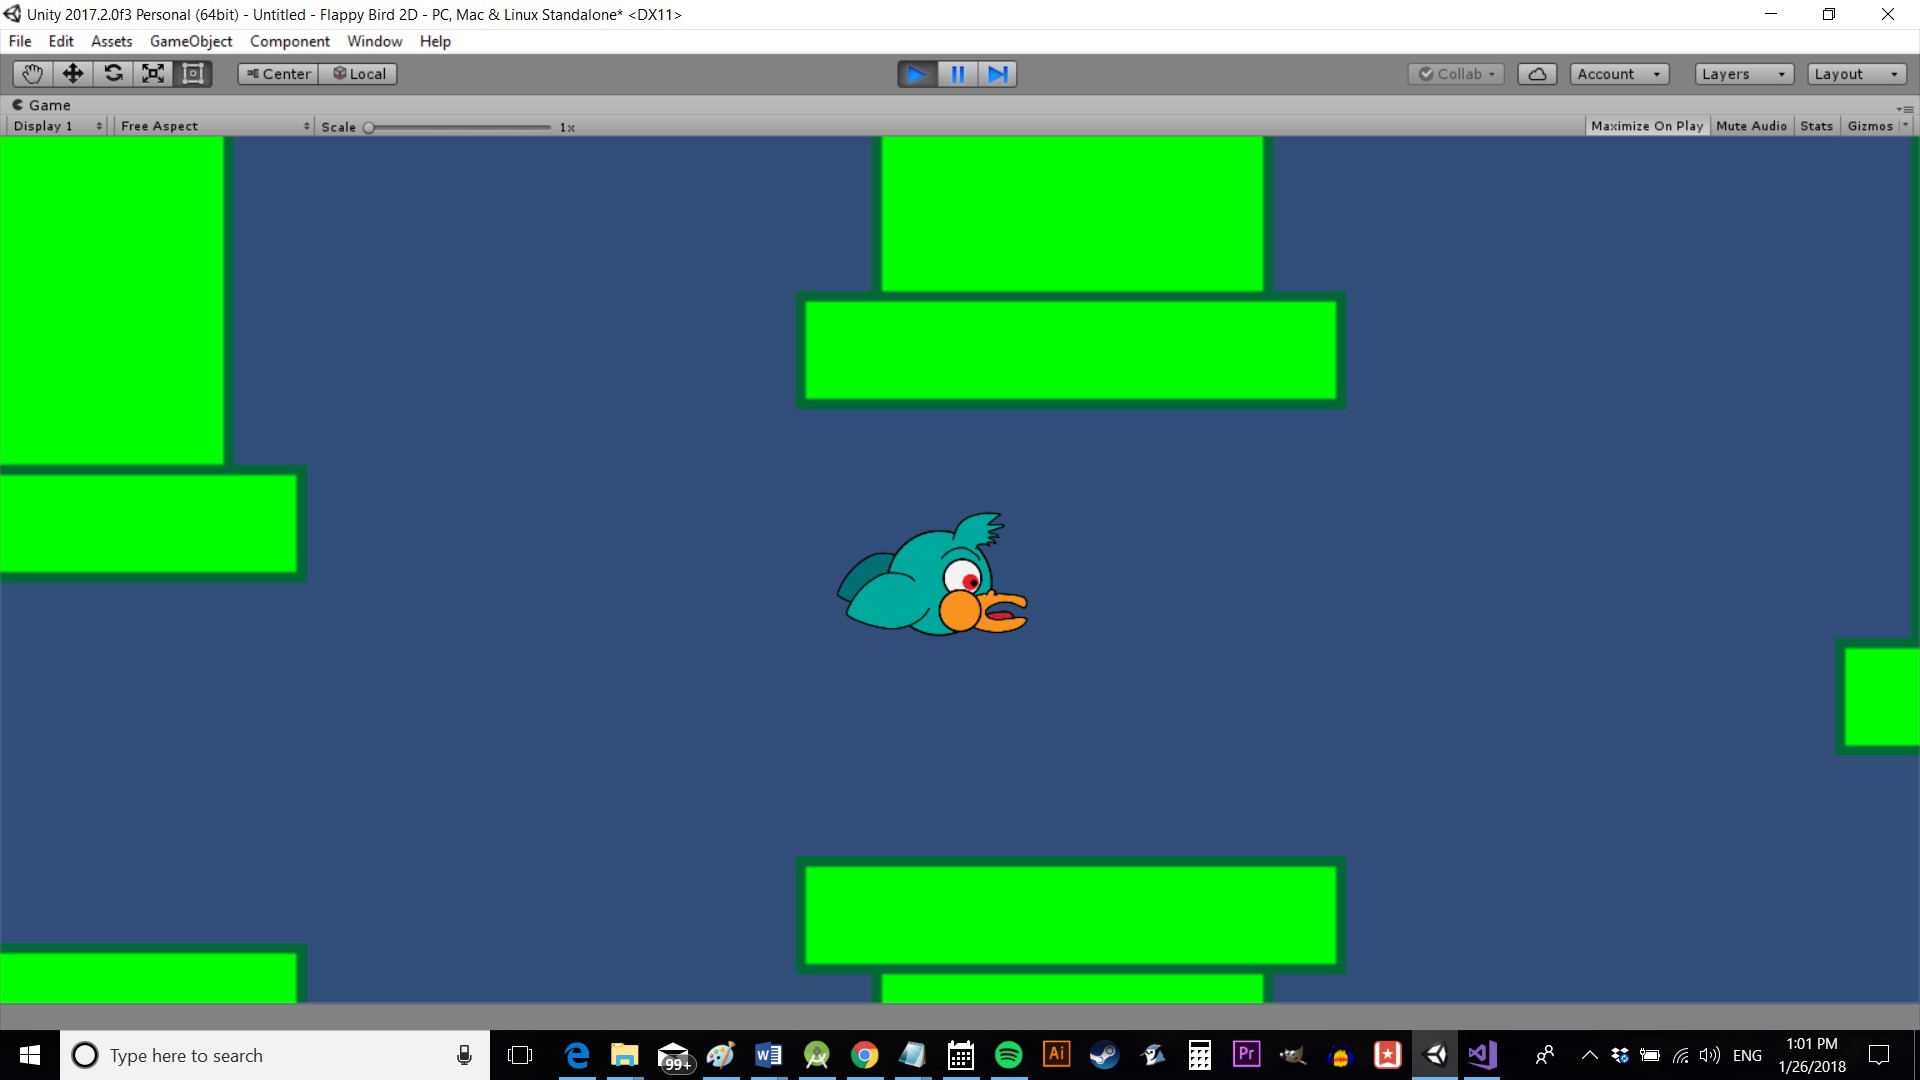This screenshot has width=1920, height=1080.
Task: Select the Hand tool
Action: (33, 74)
